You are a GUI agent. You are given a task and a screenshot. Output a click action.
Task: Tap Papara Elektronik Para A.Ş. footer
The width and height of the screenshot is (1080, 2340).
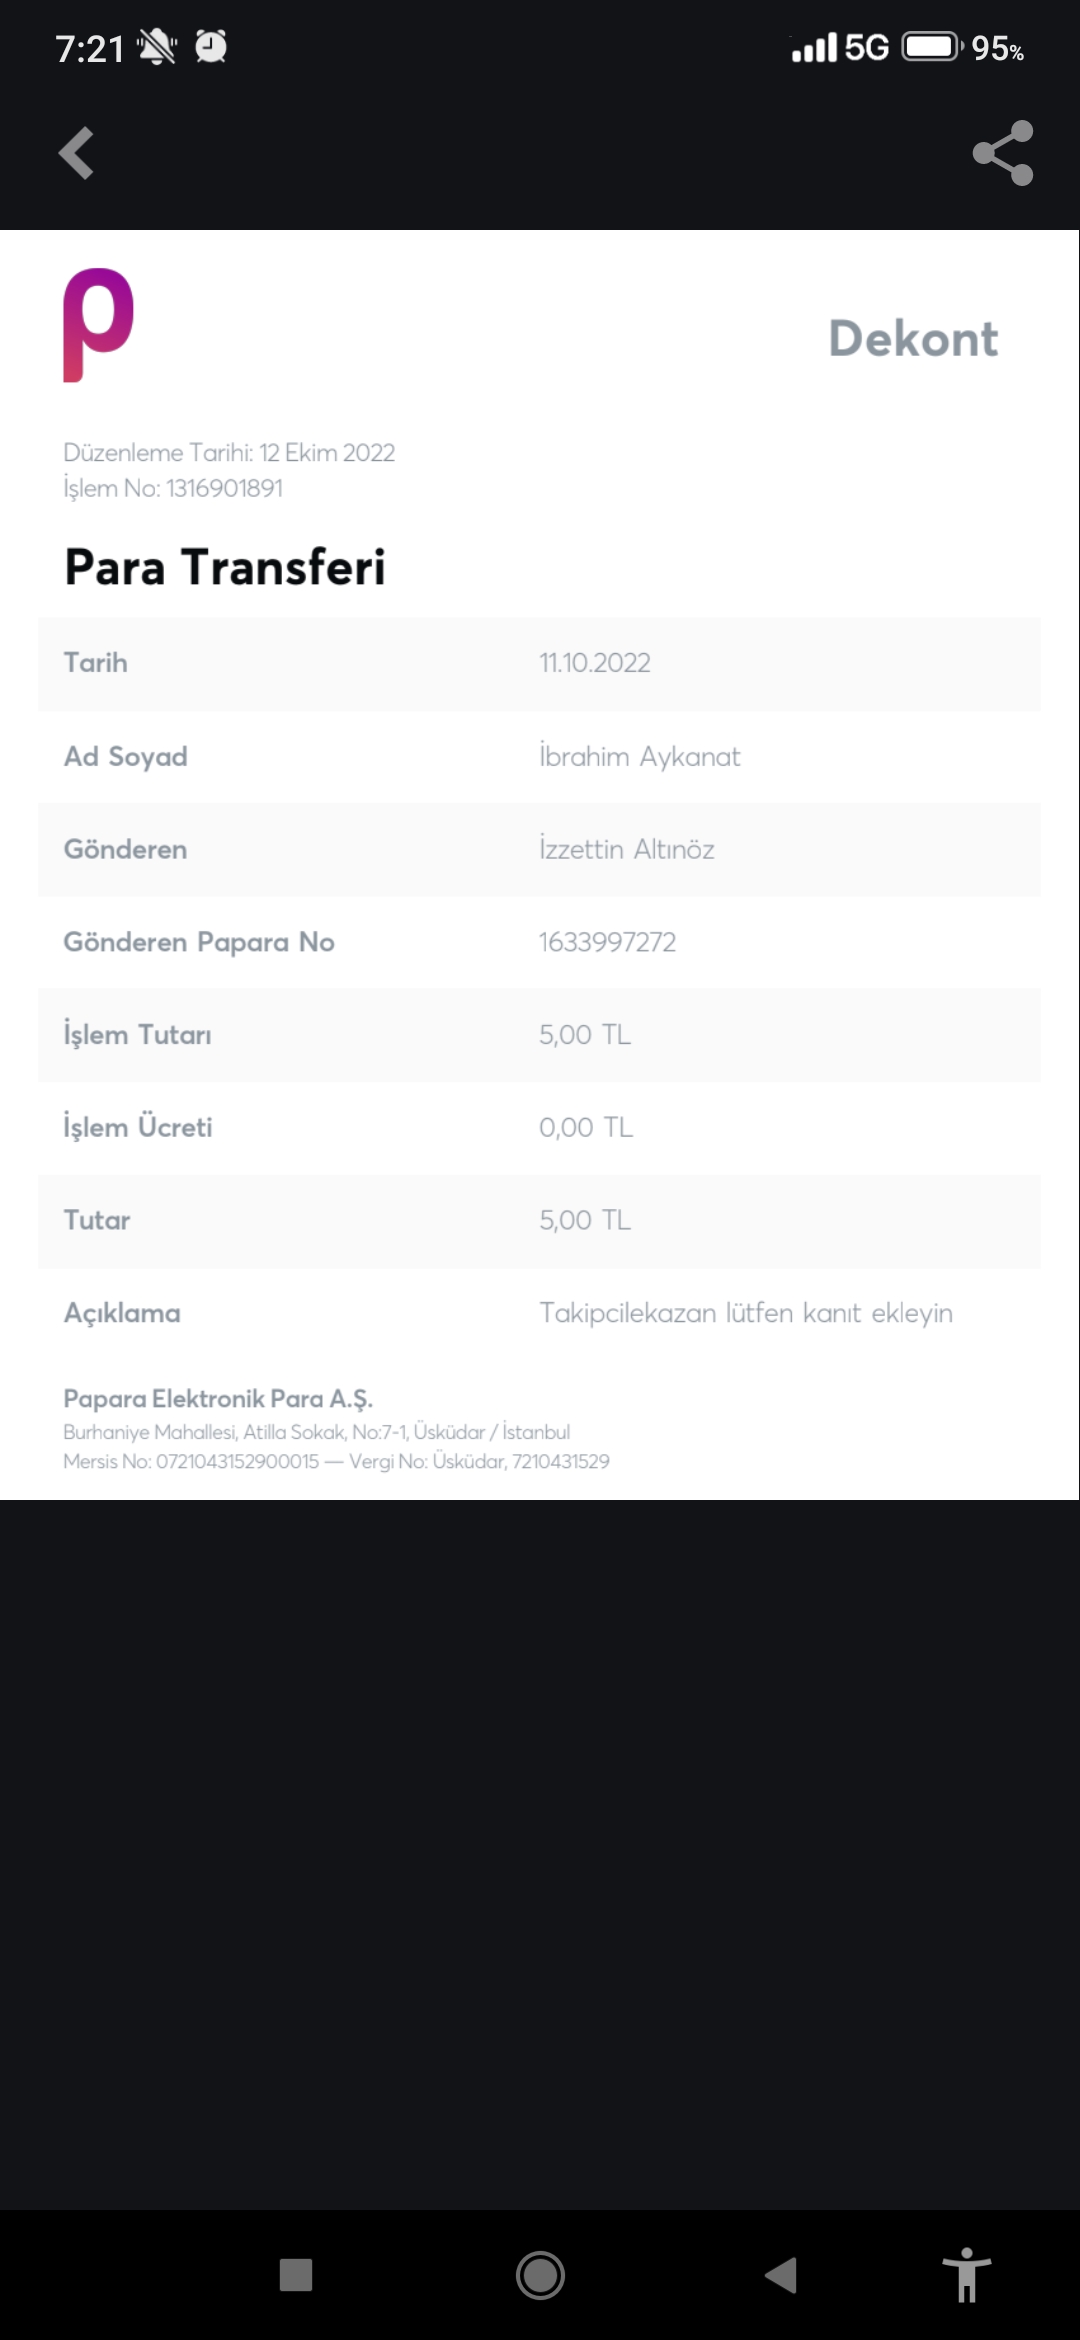[x=218, y=1398]
